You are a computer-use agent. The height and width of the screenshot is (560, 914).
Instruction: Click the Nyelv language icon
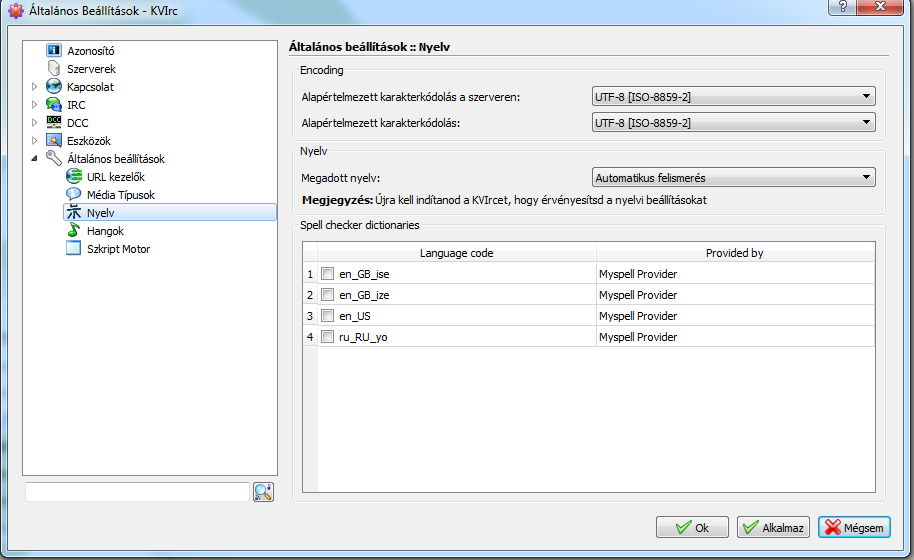point(74,213)
